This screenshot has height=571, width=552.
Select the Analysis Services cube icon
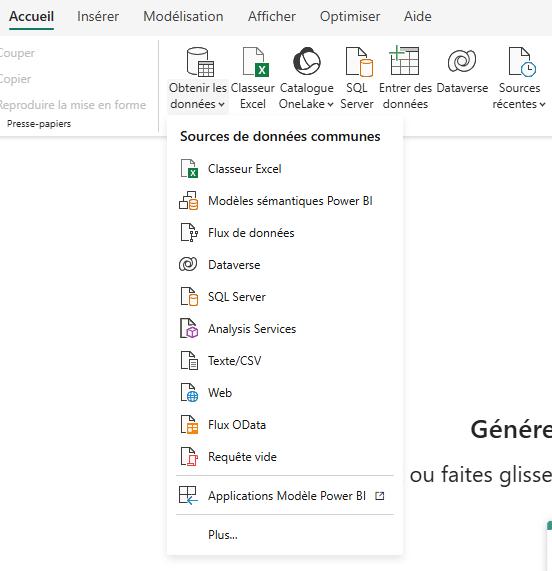189,328
